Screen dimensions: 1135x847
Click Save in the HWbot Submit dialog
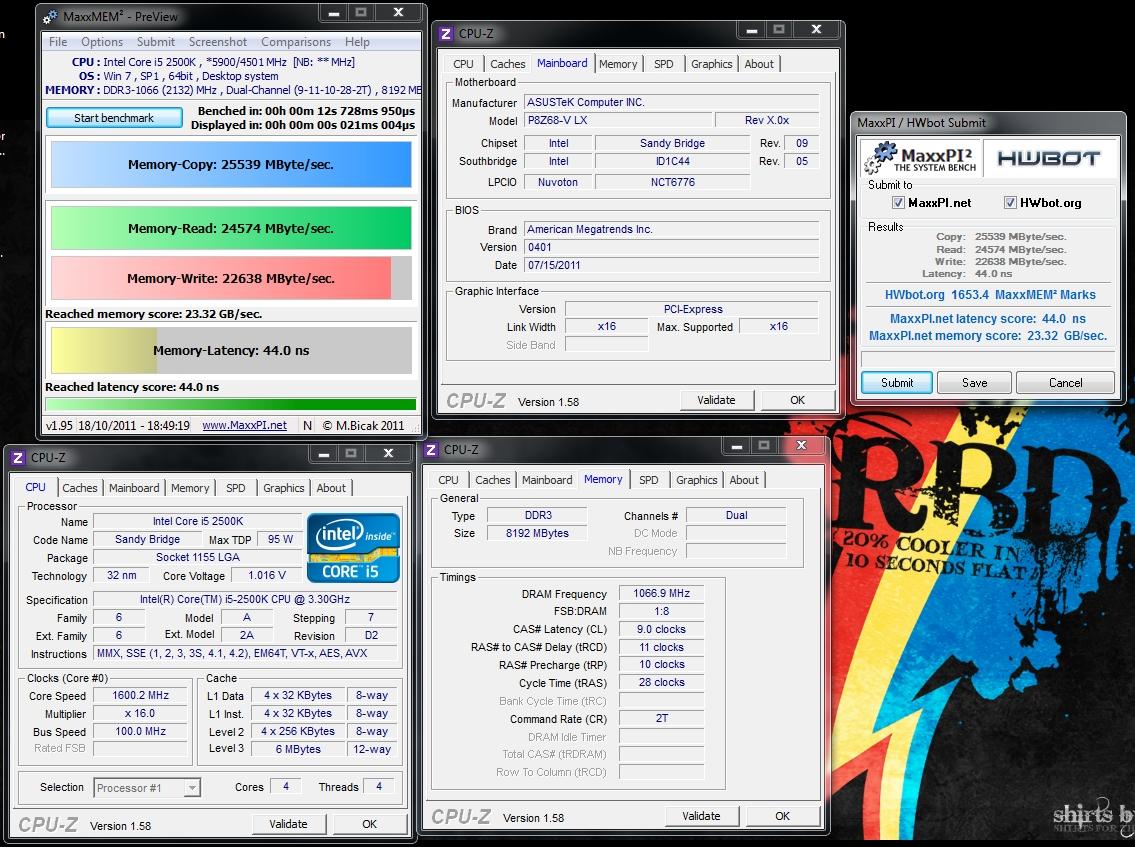coord(974,383)
